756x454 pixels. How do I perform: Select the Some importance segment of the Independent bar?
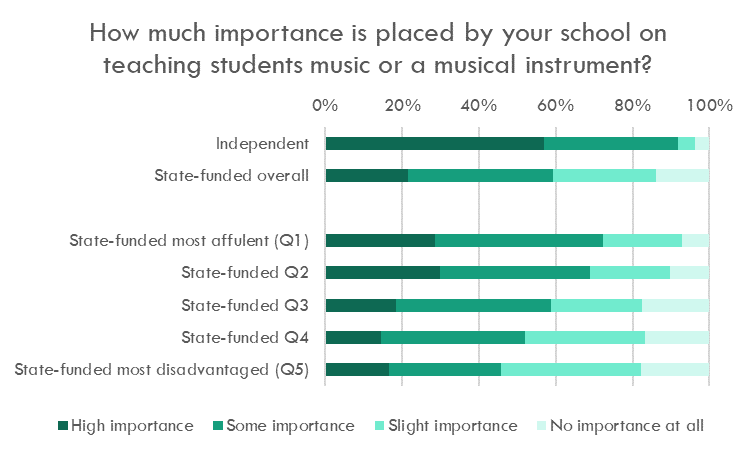click(x=611, y=143)
